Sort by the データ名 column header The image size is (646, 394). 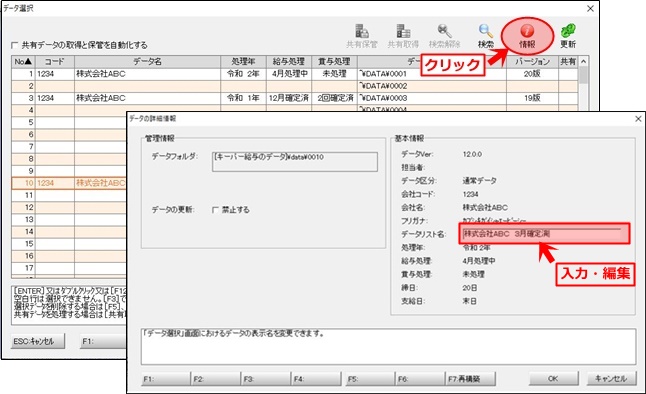(x=147, y=62)
